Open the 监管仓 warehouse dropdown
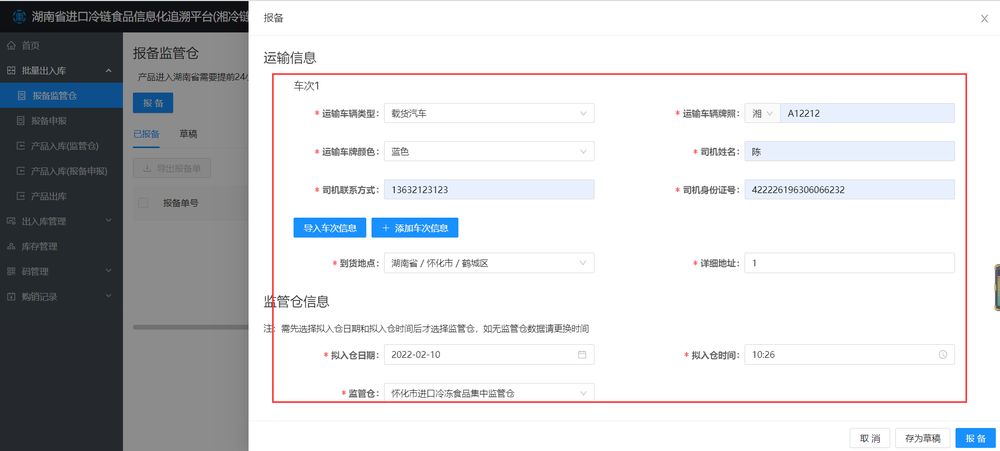The width and height of the screenshot is (1000, 451). (489, 394)
